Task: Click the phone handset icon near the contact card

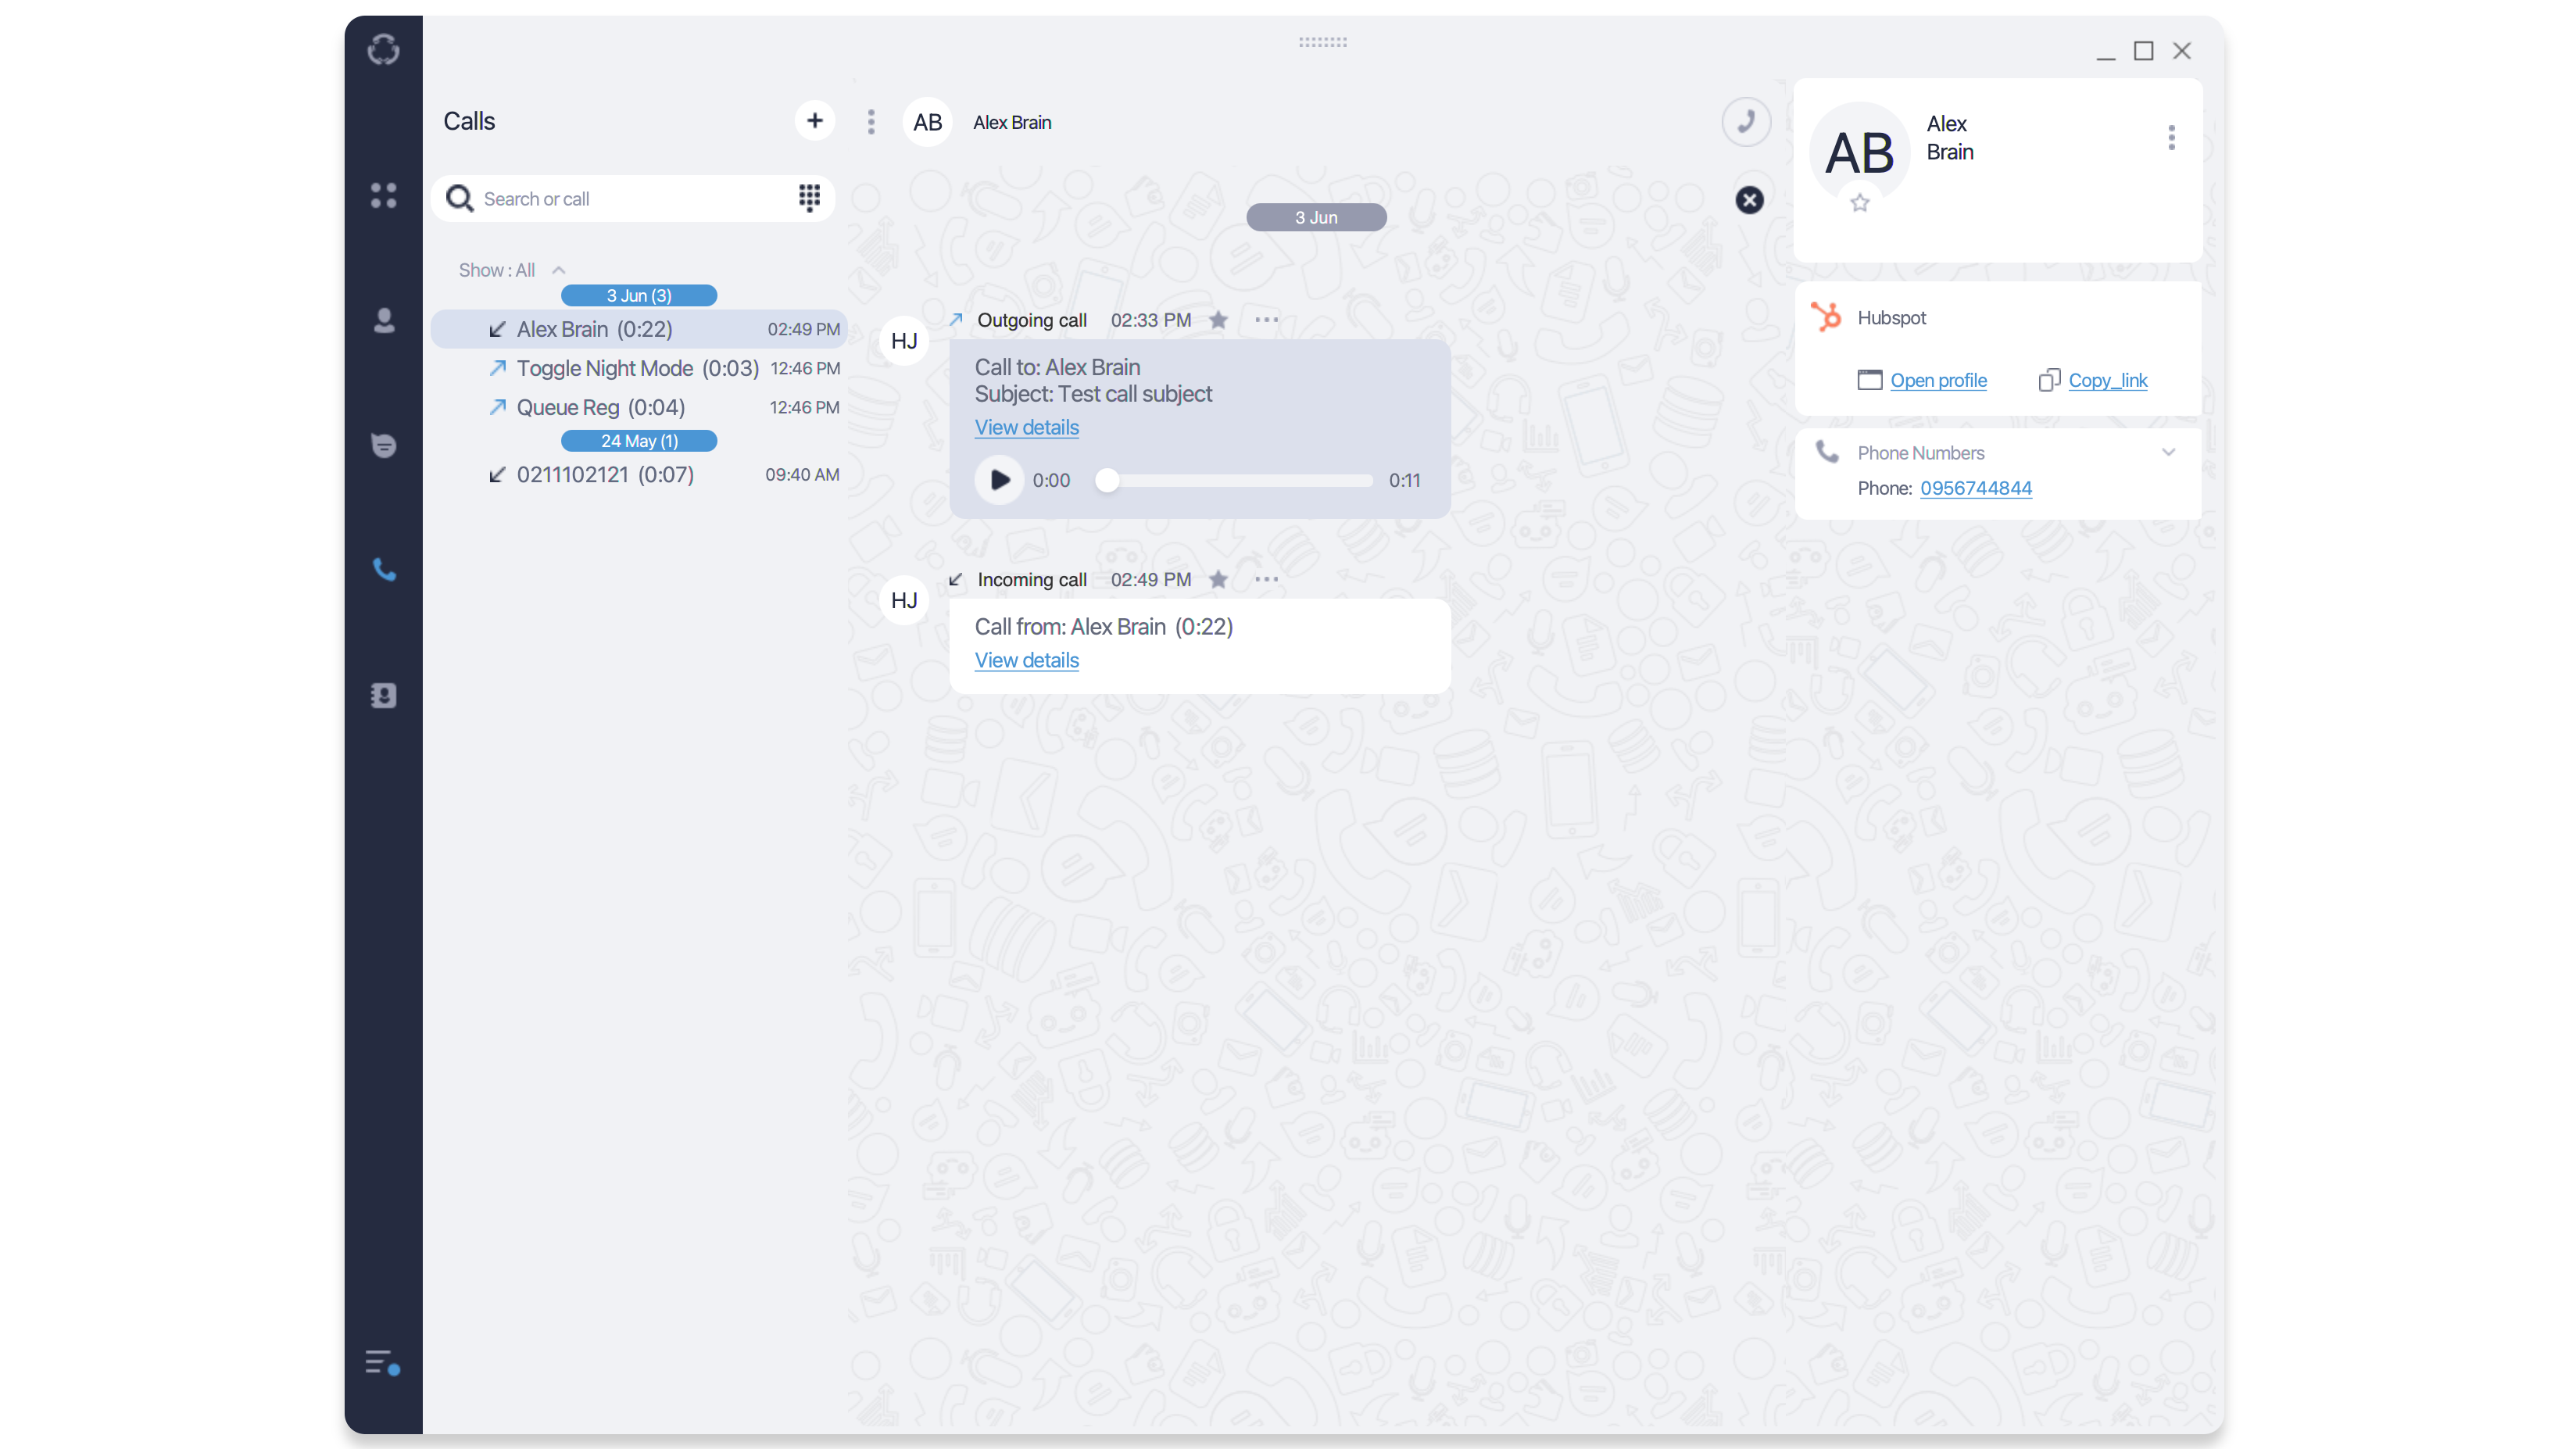Action: [1746, 121]
